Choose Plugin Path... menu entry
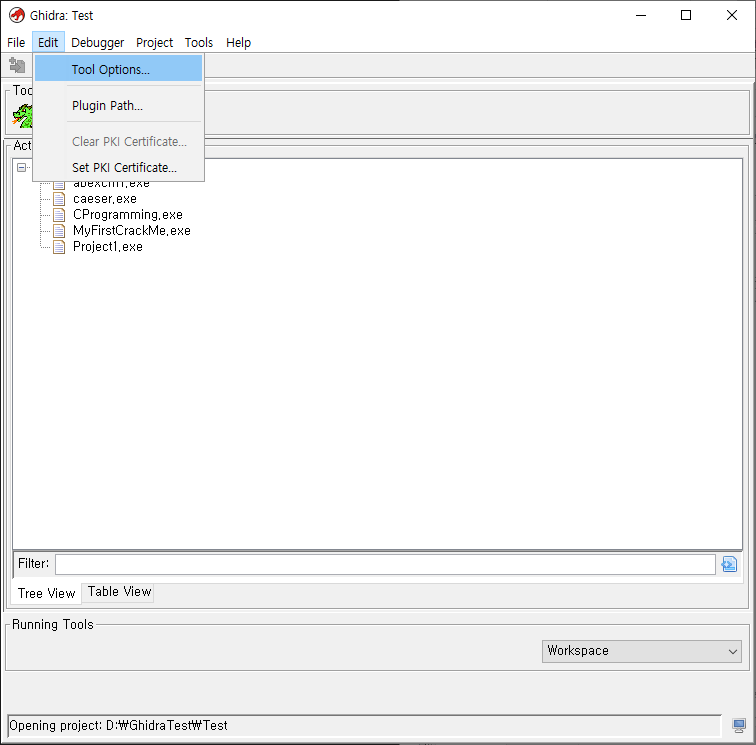This screenshot has height=745, width=756. (119, 105)
